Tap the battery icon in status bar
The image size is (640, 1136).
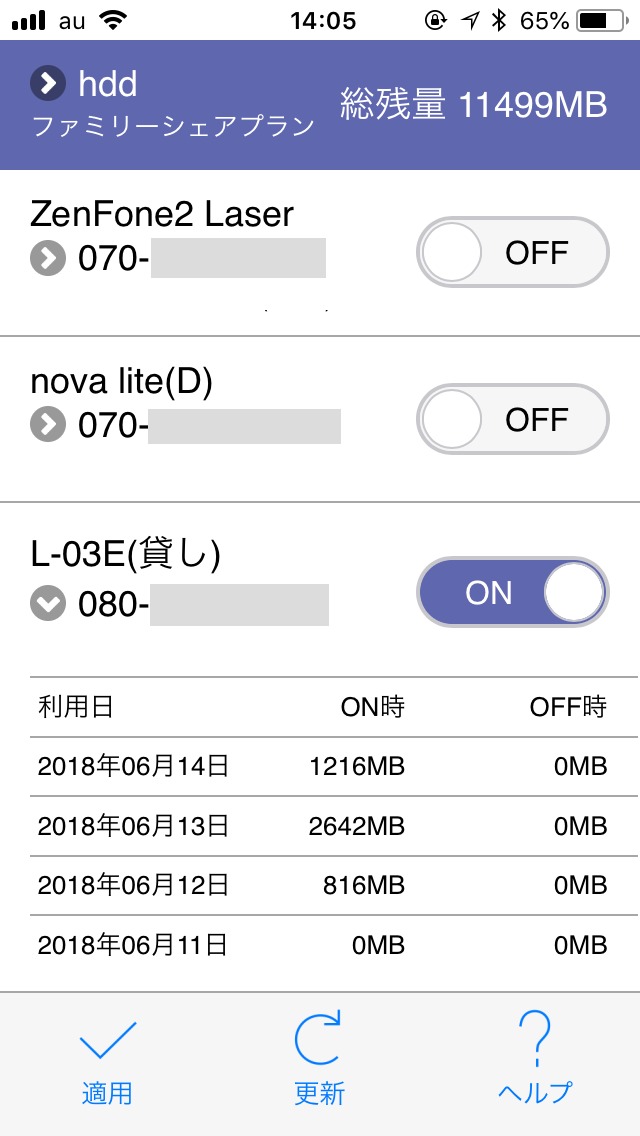[x=599, y=20]
